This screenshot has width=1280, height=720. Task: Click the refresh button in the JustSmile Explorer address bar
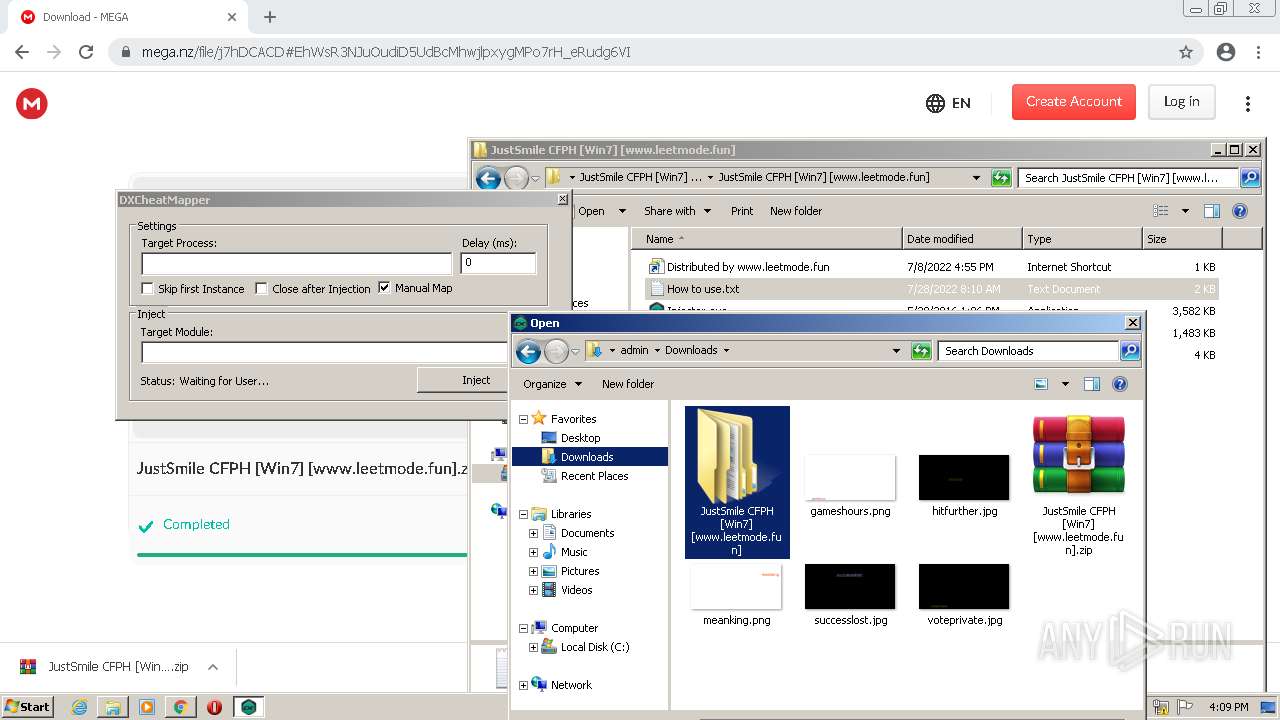point(1001,178)
